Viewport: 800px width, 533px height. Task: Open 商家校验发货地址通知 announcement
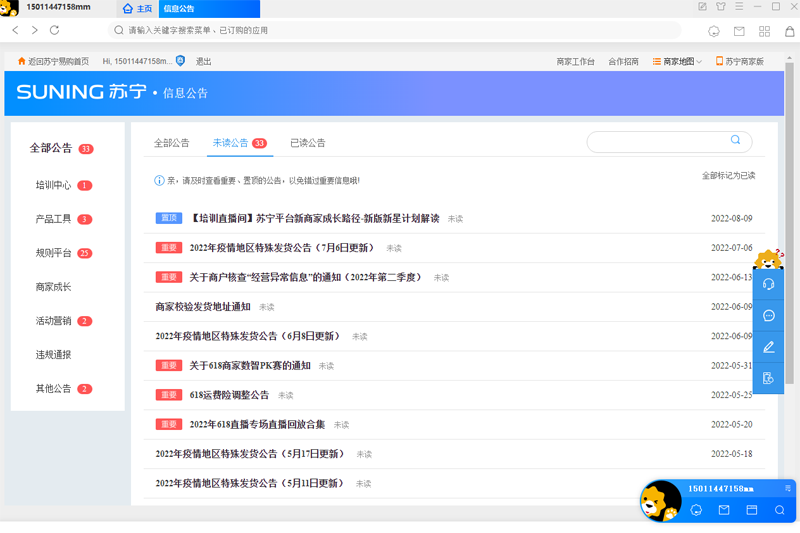click(x=203, y=307)
